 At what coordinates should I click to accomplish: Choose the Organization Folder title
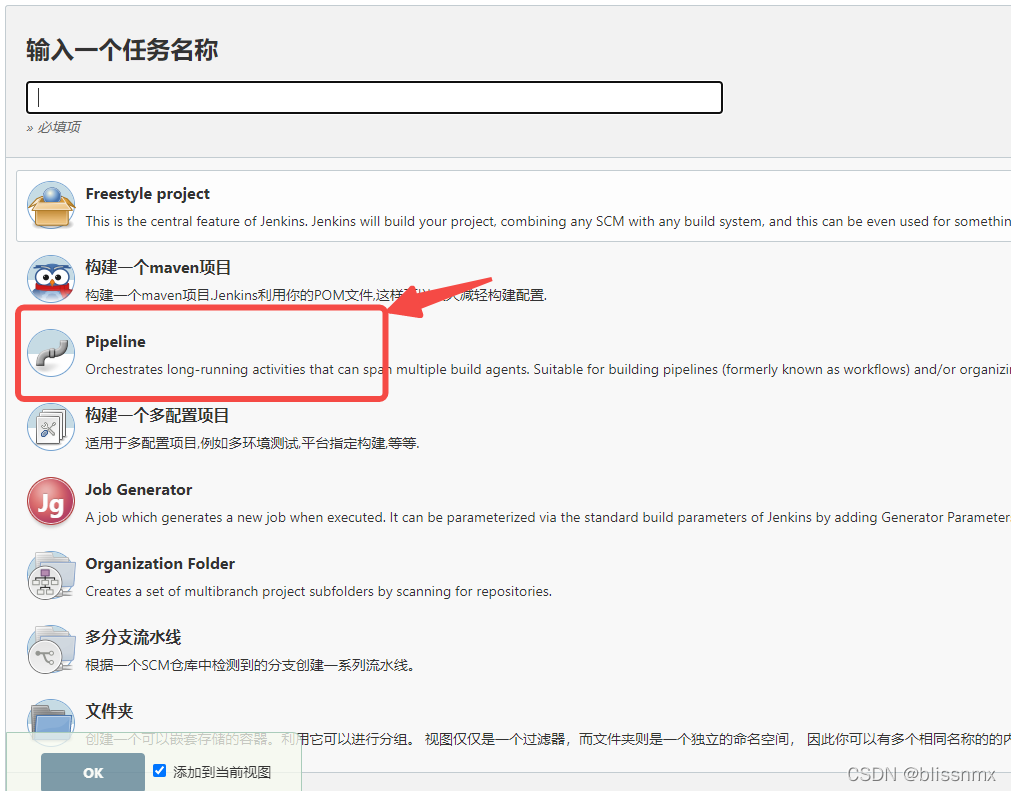[160, 563]
